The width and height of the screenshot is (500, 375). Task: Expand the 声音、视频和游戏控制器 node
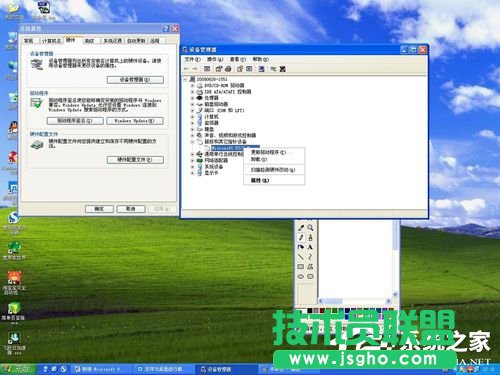[192, 135]
